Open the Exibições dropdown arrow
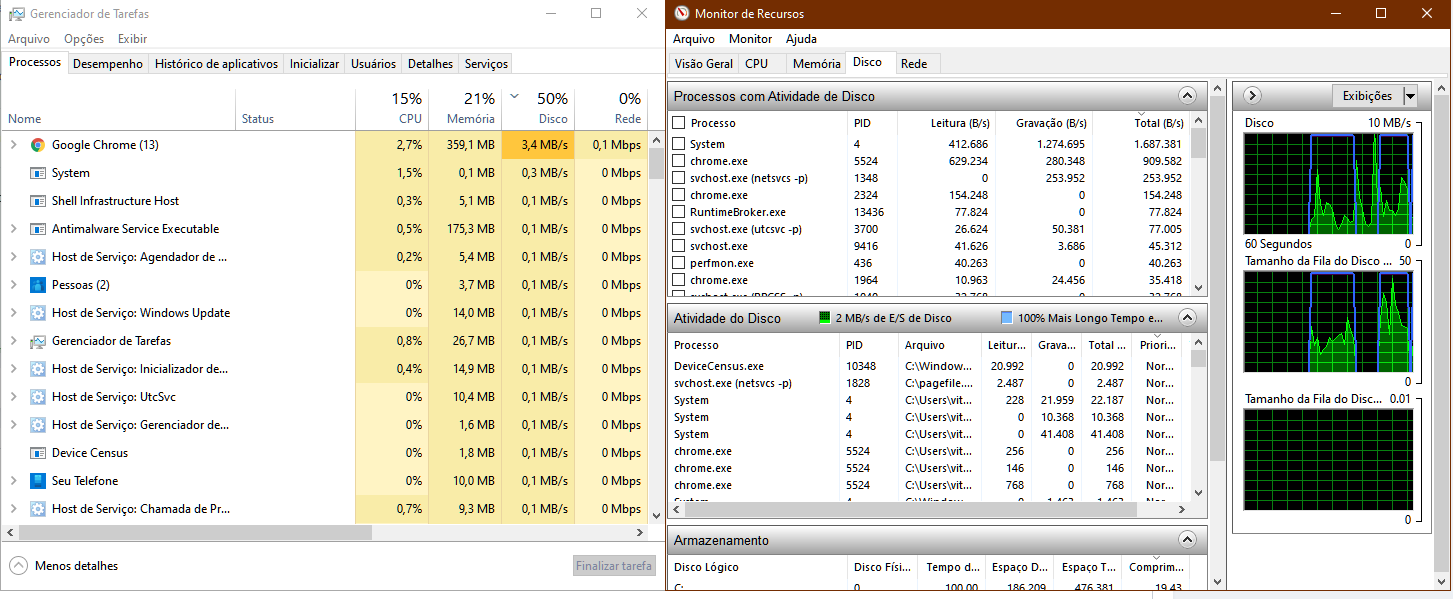The width and height of the screenshot is (1453, 599). pos(1411,96)
